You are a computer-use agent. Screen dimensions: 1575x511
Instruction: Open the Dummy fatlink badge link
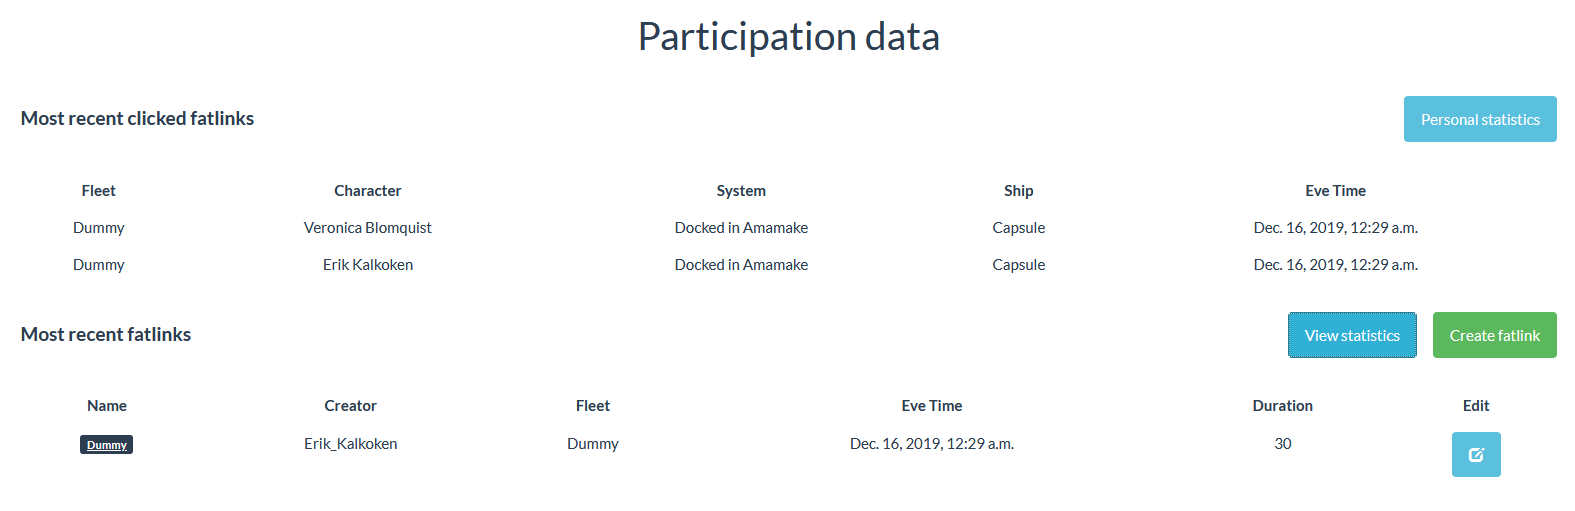(107, 445)
